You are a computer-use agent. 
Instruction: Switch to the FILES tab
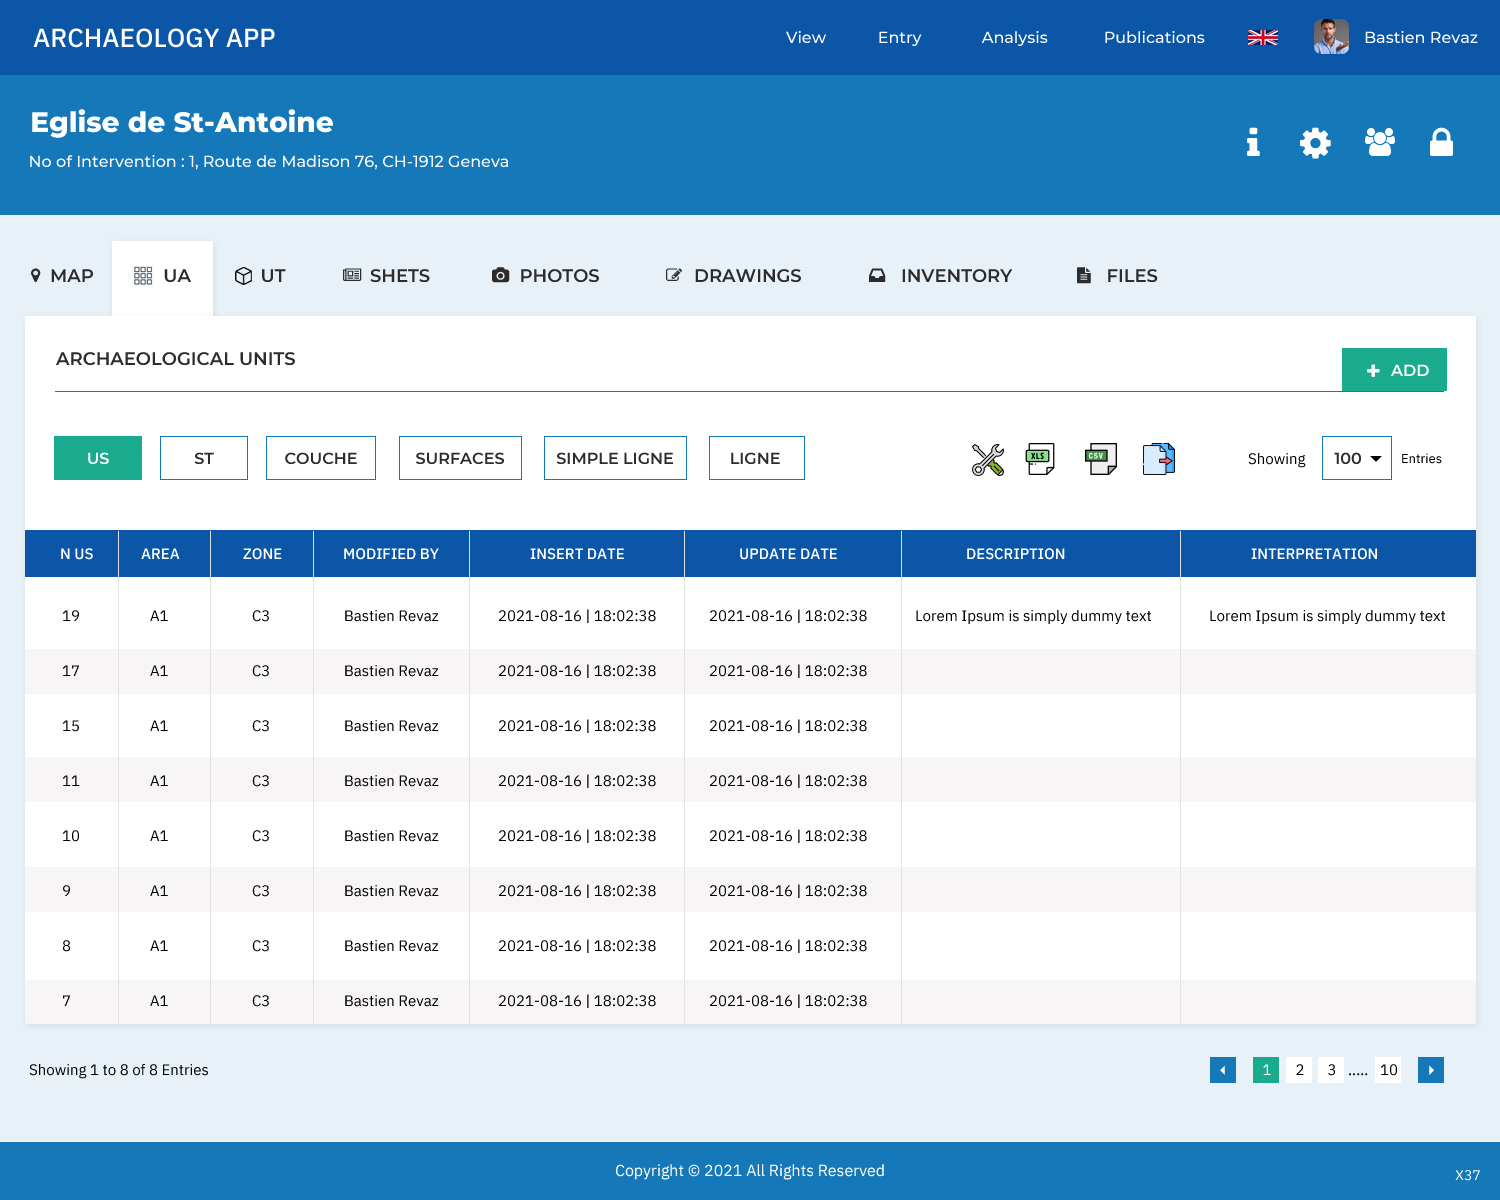pos(1117,276)
